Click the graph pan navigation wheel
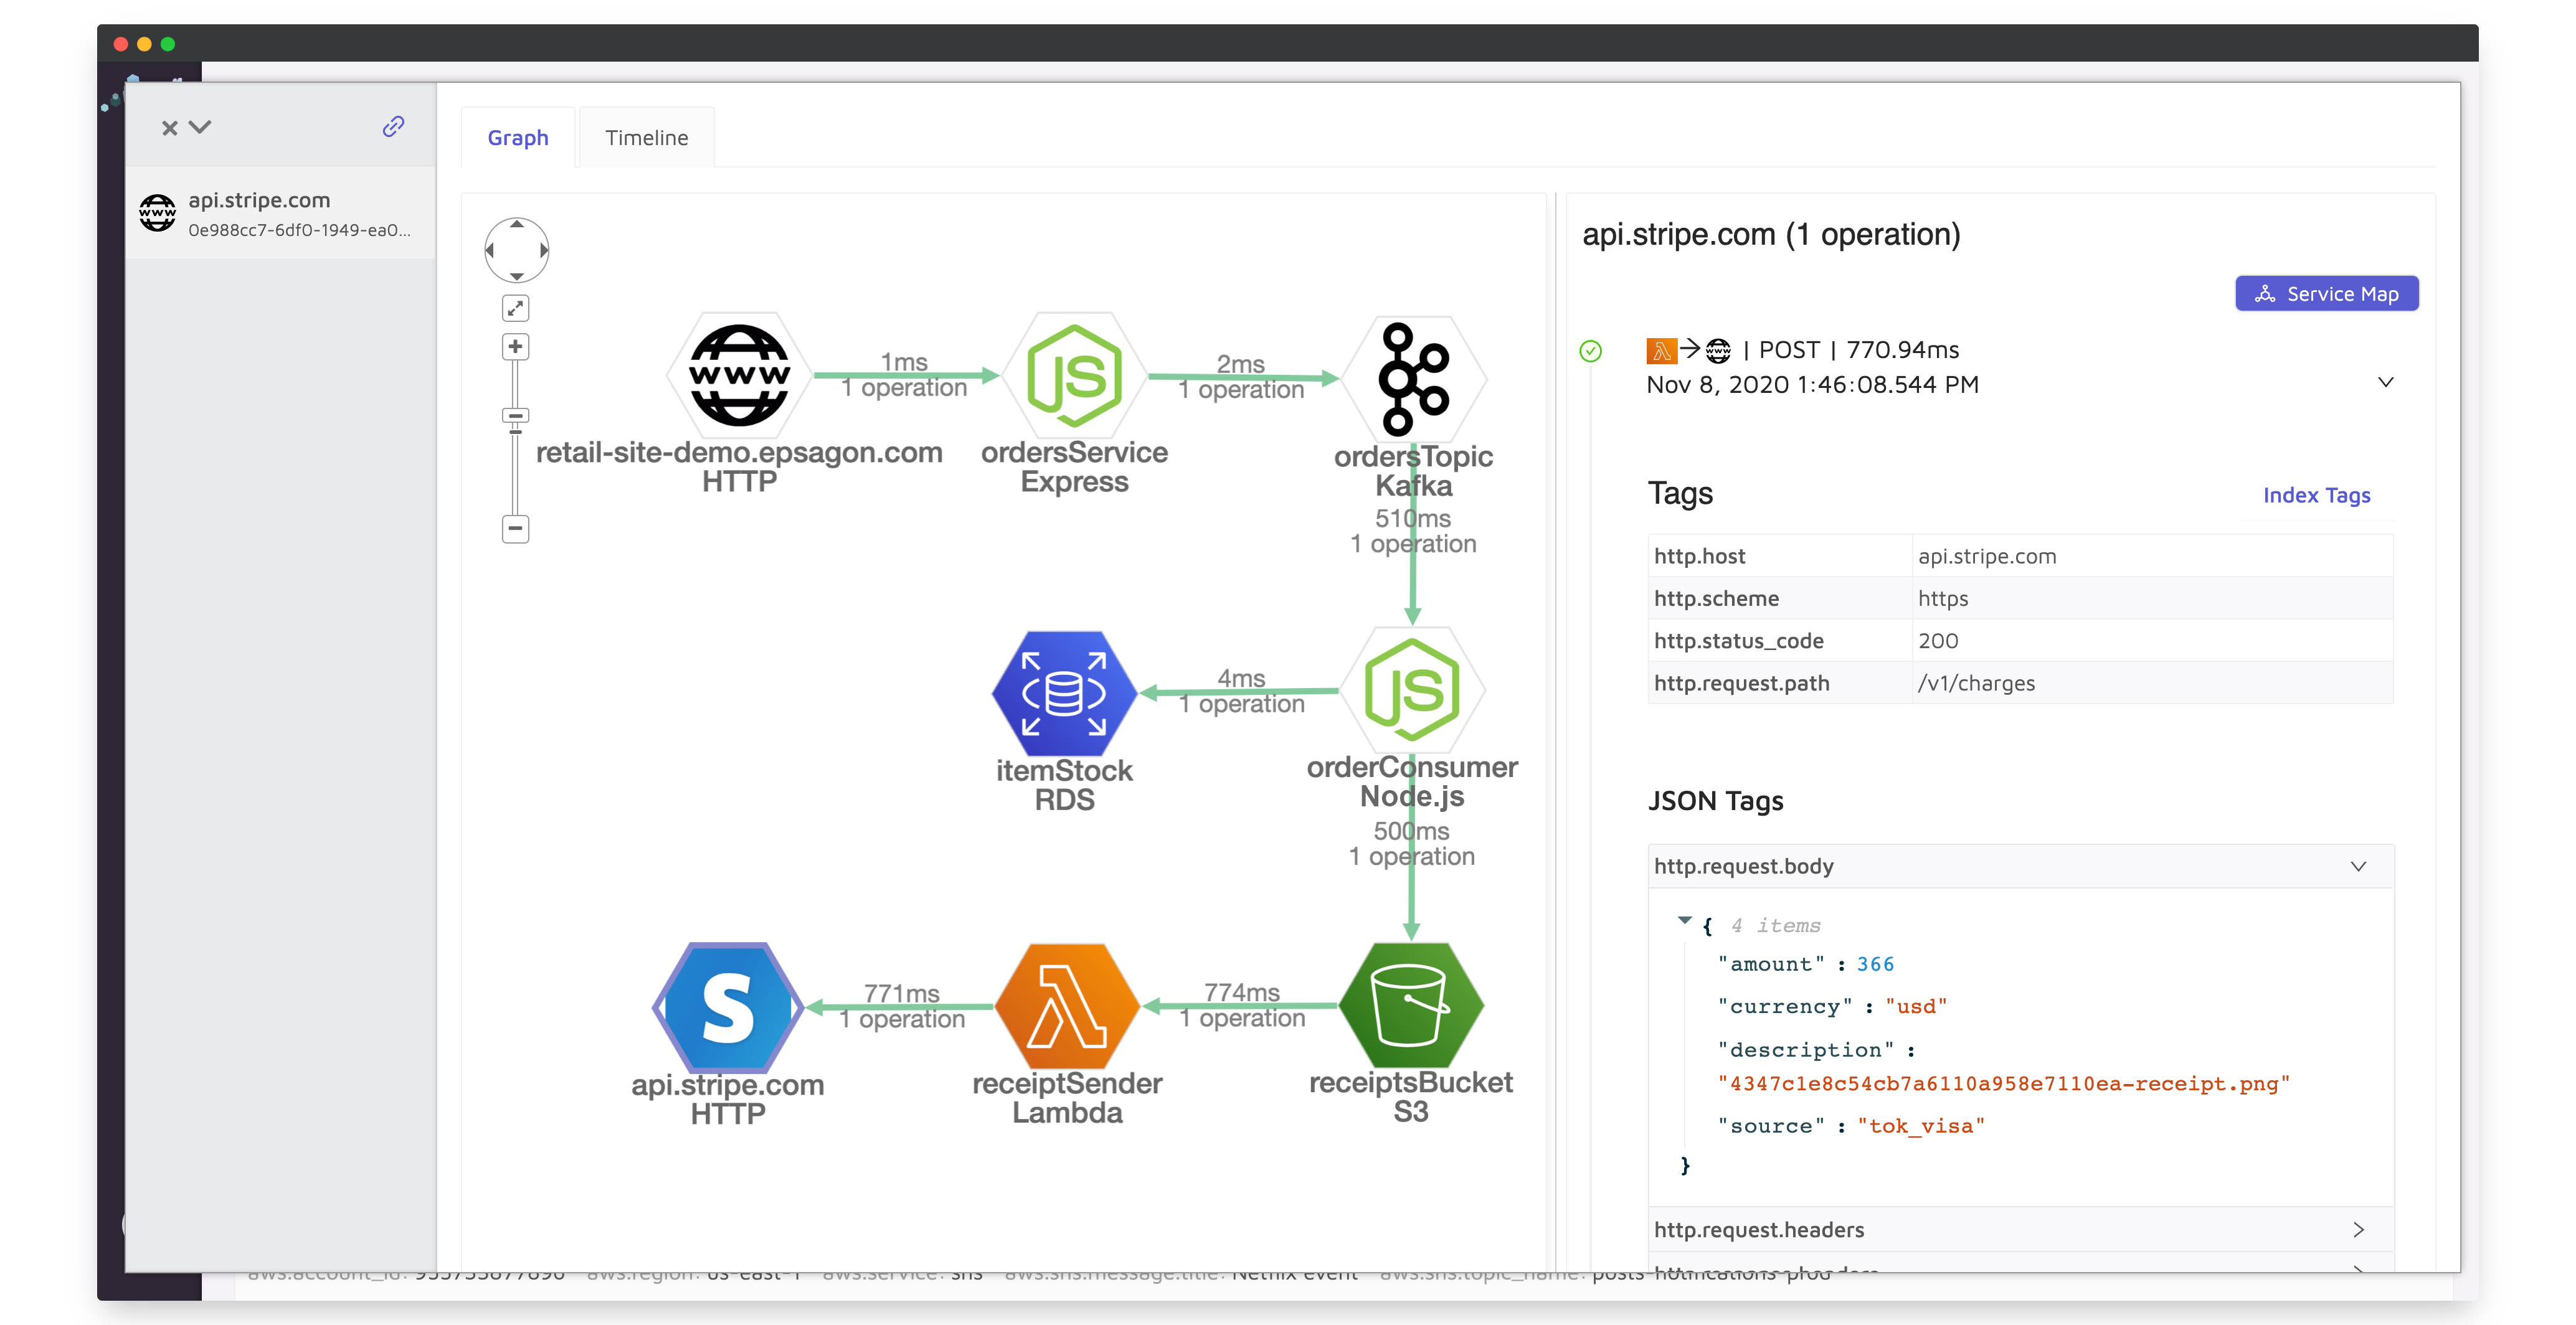The image size is (2576, 1325). [x=516, y=250]
